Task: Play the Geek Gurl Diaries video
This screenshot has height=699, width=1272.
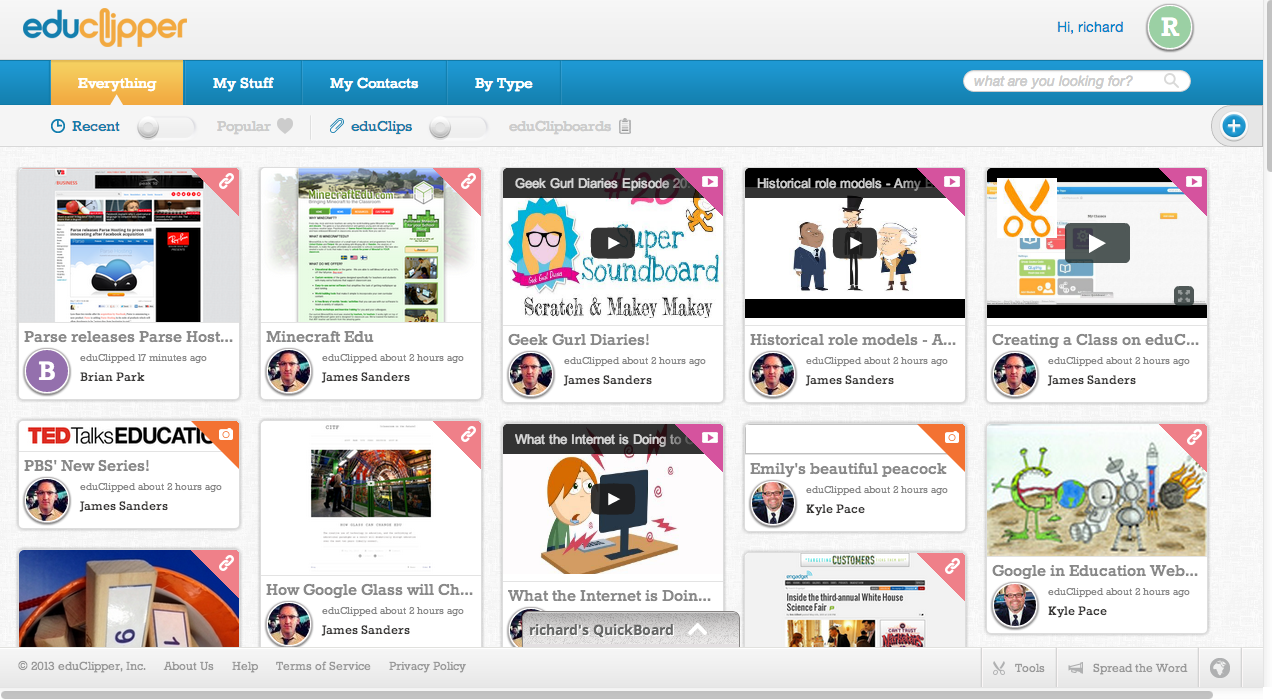Action: [612, 243]
